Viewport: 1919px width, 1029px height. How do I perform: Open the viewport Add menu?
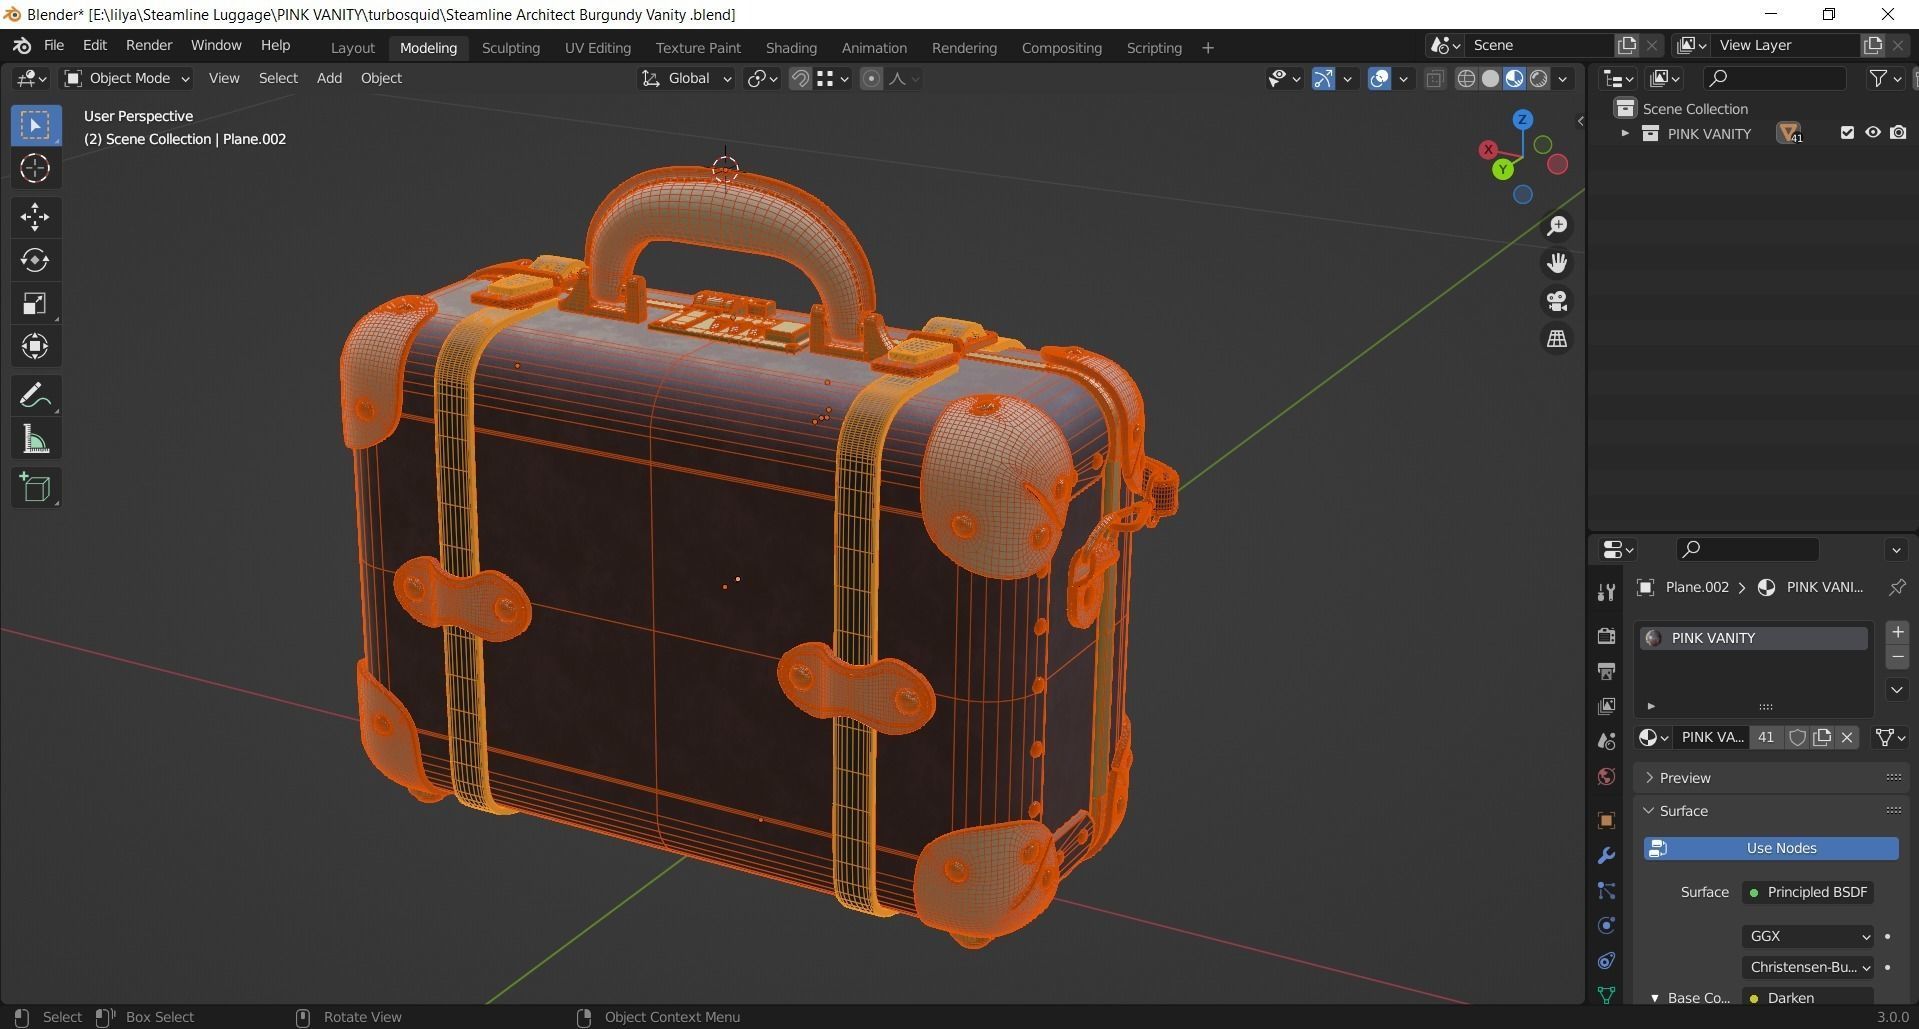329,78
